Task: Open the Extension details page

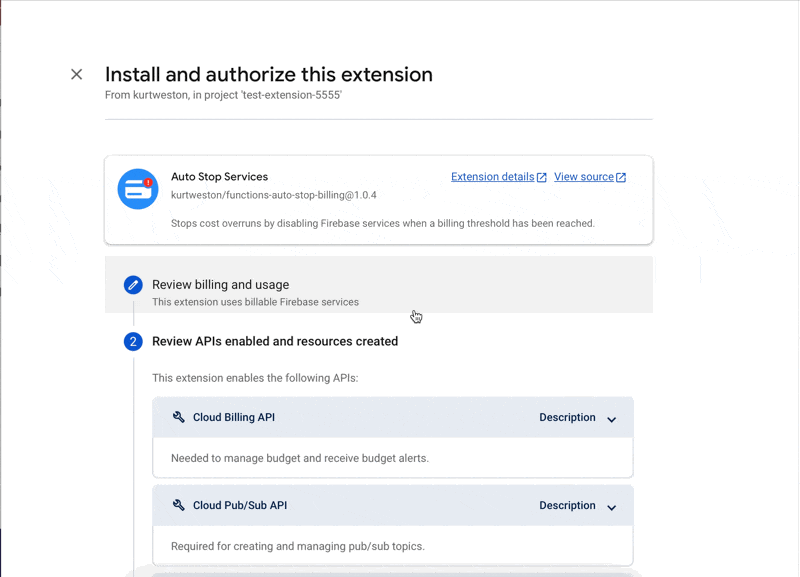Action: (x=492, y=176)
